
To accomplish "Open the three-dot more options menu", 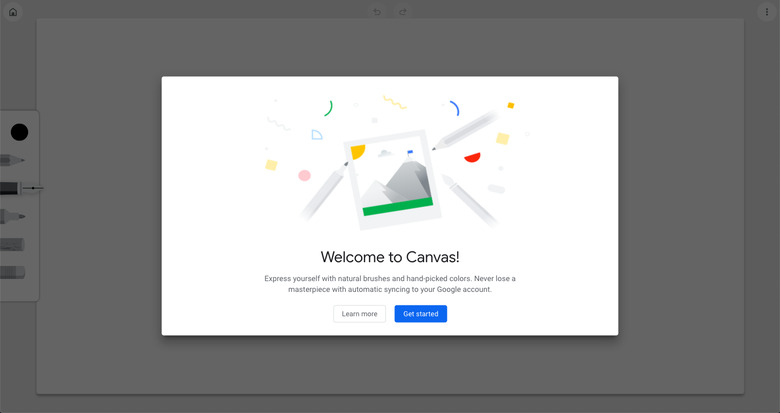I will pyautogui.click(x=767, y=12).
